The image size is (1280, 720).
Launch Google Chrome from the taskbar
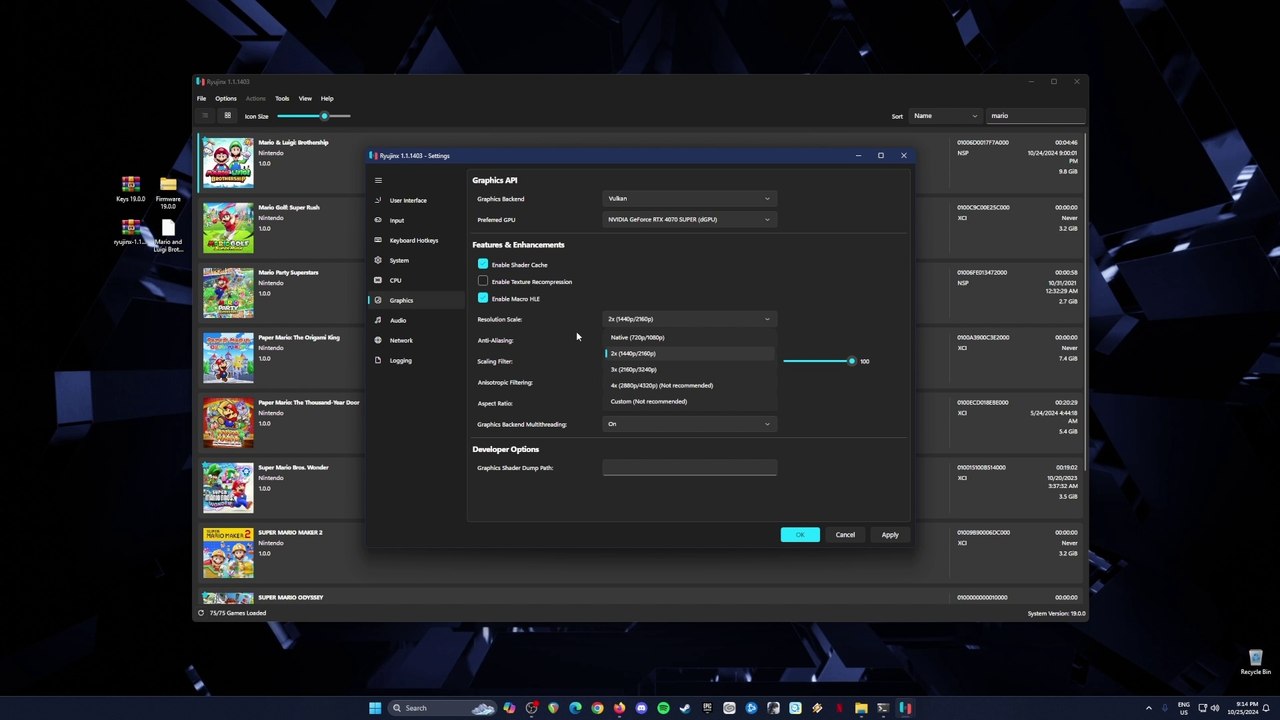pyautogui.click(x=597, y=708)
